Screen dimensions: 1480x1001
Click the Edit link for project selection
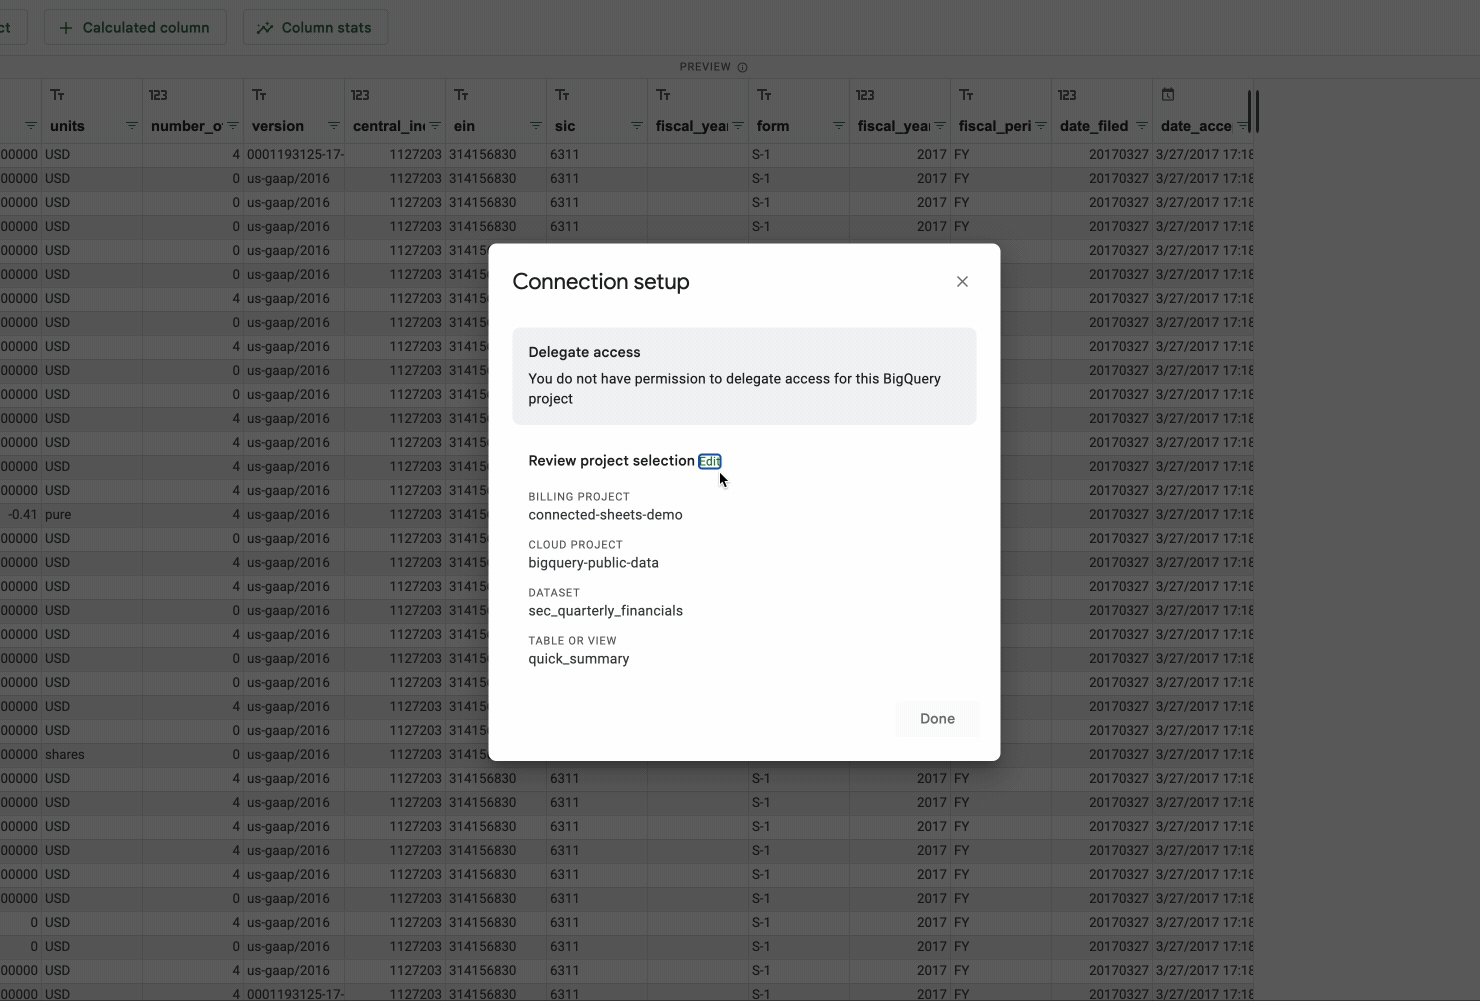tap(709, 461)
